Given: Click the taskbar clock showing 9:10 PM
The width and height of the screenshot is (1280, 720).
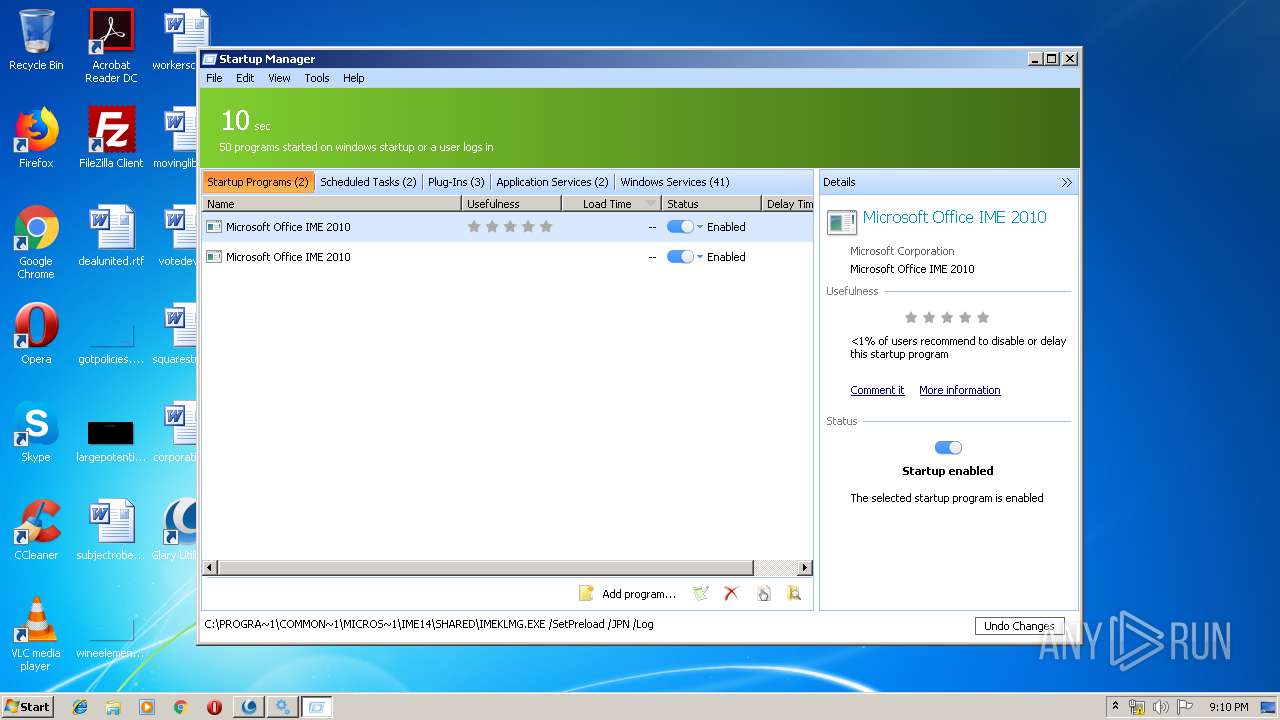Looking at the screenshot, I should (x=1228, y=707).
